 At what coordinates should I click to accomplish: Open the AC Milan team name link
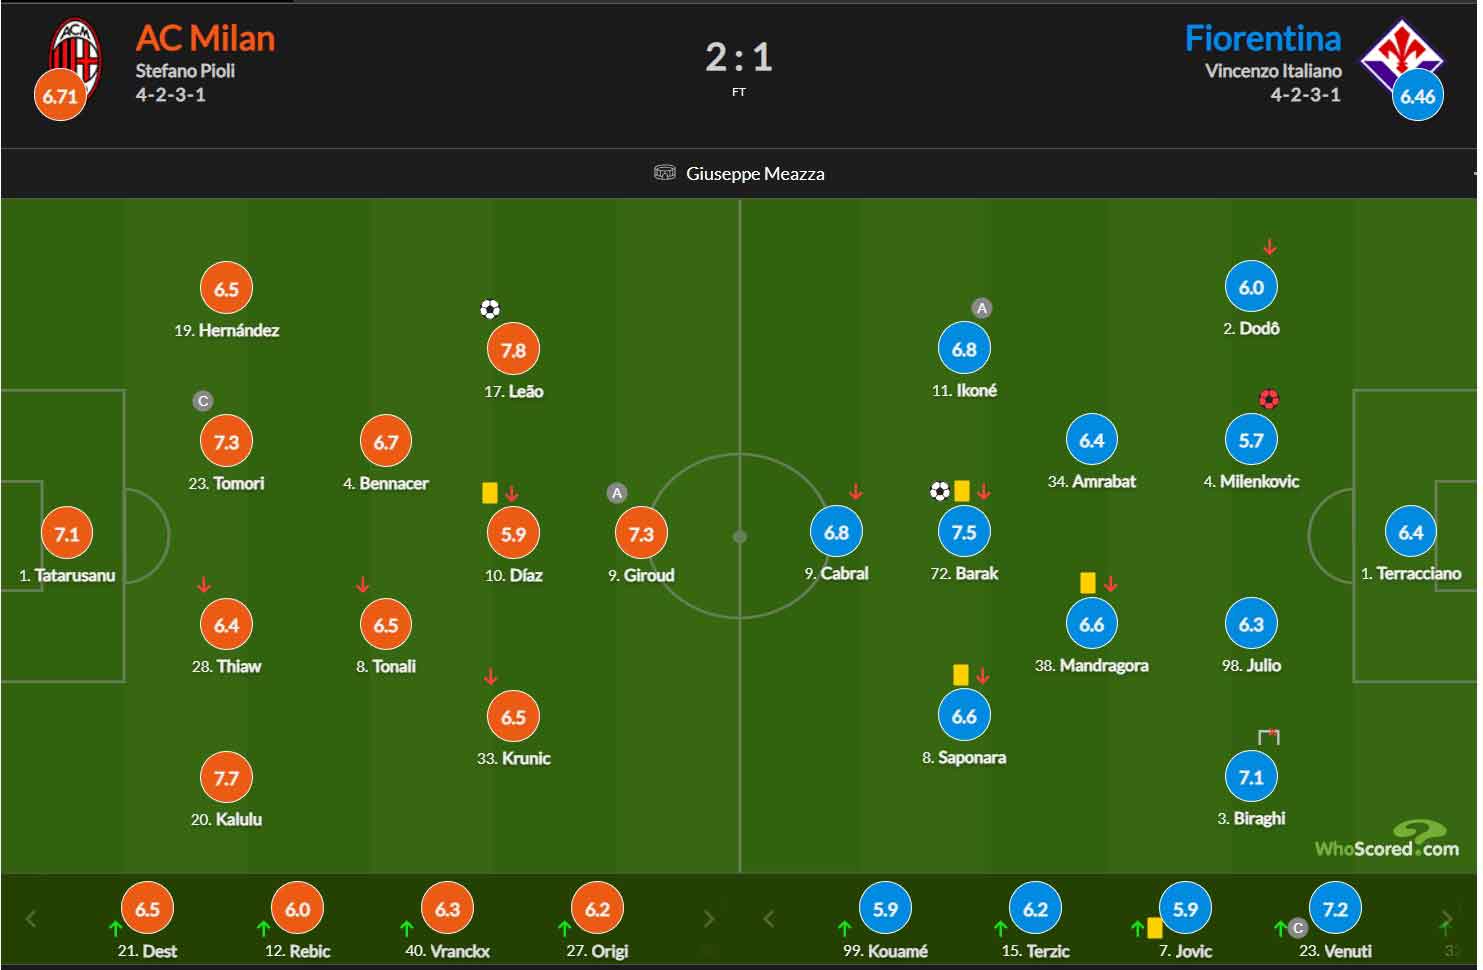coord(205,39)
